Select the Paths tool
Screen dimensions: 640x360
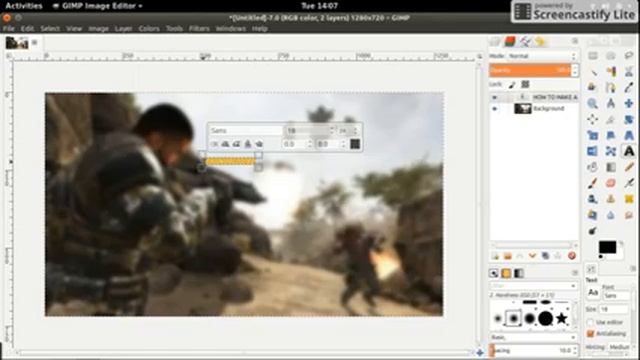pyautogui.click(x=611, y=87)
